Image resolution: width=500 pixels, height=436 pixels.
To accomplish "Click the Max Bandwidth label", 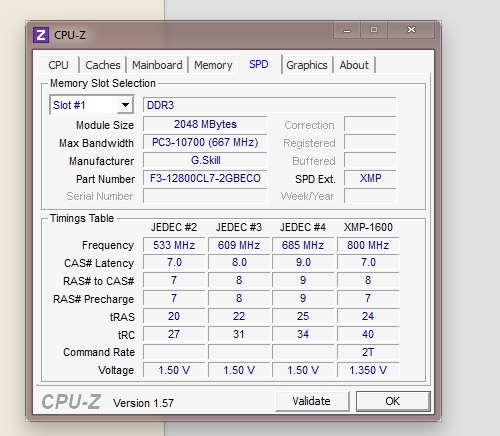I will (x=96, y=143).
